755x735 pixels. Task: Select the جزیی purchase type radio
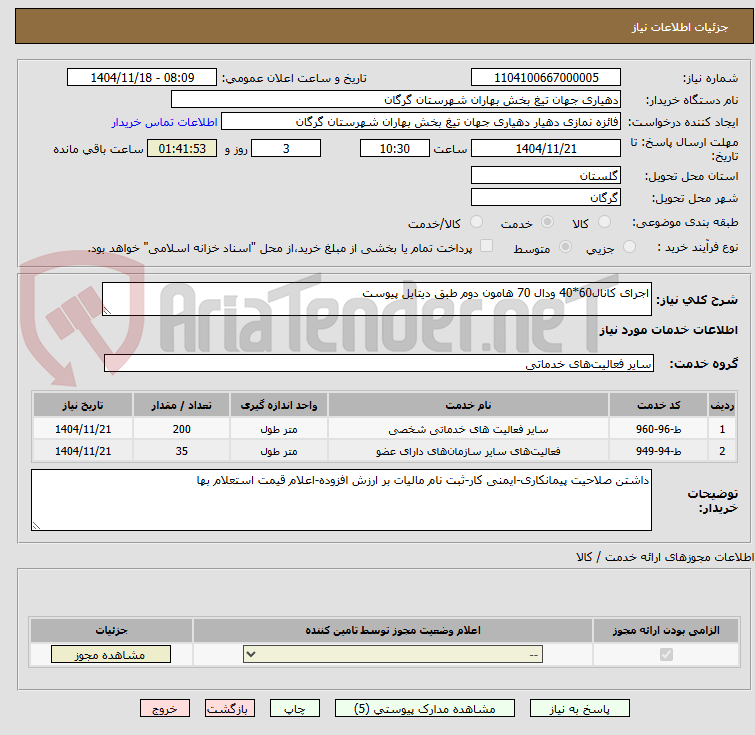(629, 247)
